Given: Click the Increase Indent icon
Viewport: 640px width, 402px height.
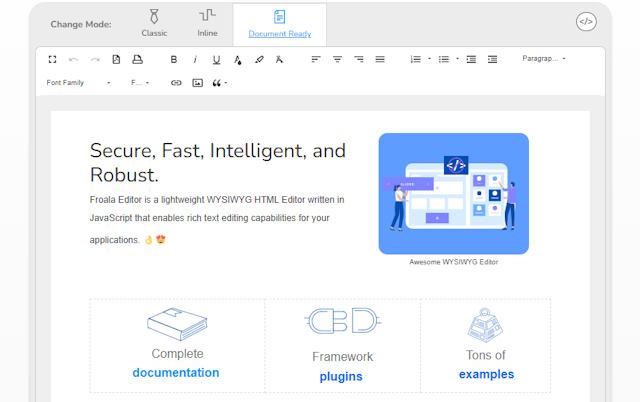Looking at the screenshot, I should click(493, 60).
